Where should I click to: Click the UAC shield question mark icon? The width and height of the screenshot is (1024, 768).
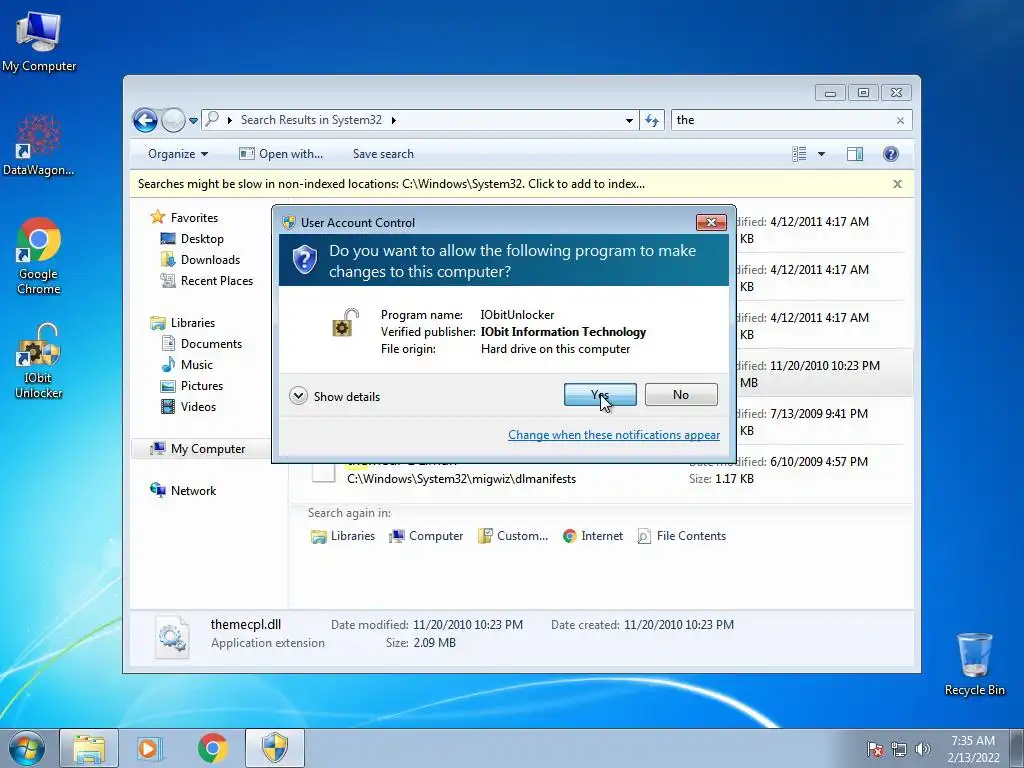point(304,260)
